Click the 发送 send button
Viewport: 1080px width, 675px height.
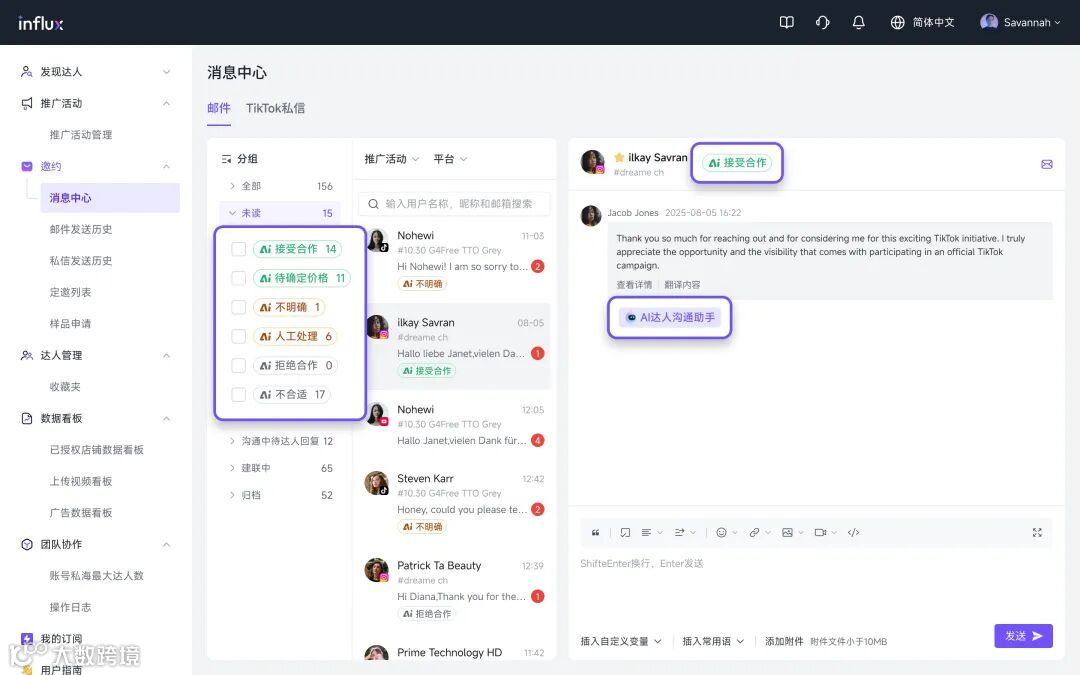[x=1024, y=636]
